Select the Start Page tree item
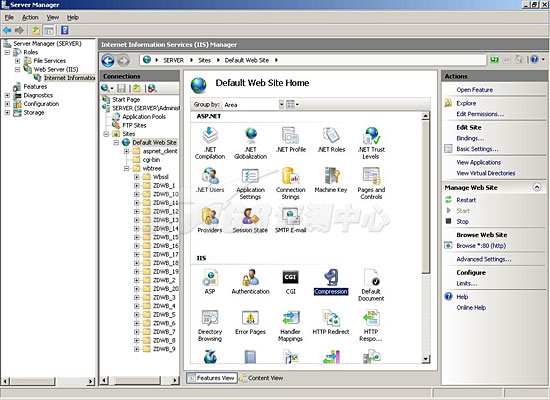 pyautogui.click(x=126, y=100)
